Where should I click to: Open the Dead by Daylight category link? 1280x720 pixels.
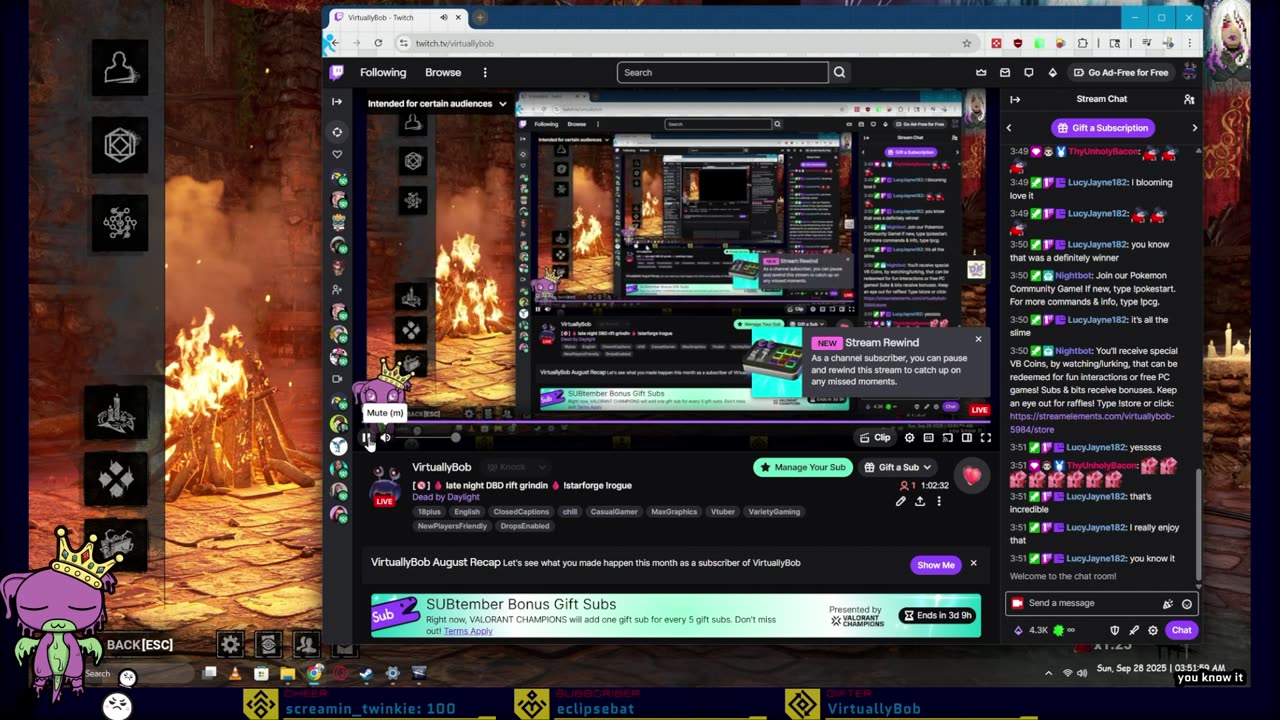(x=446, y=497)
